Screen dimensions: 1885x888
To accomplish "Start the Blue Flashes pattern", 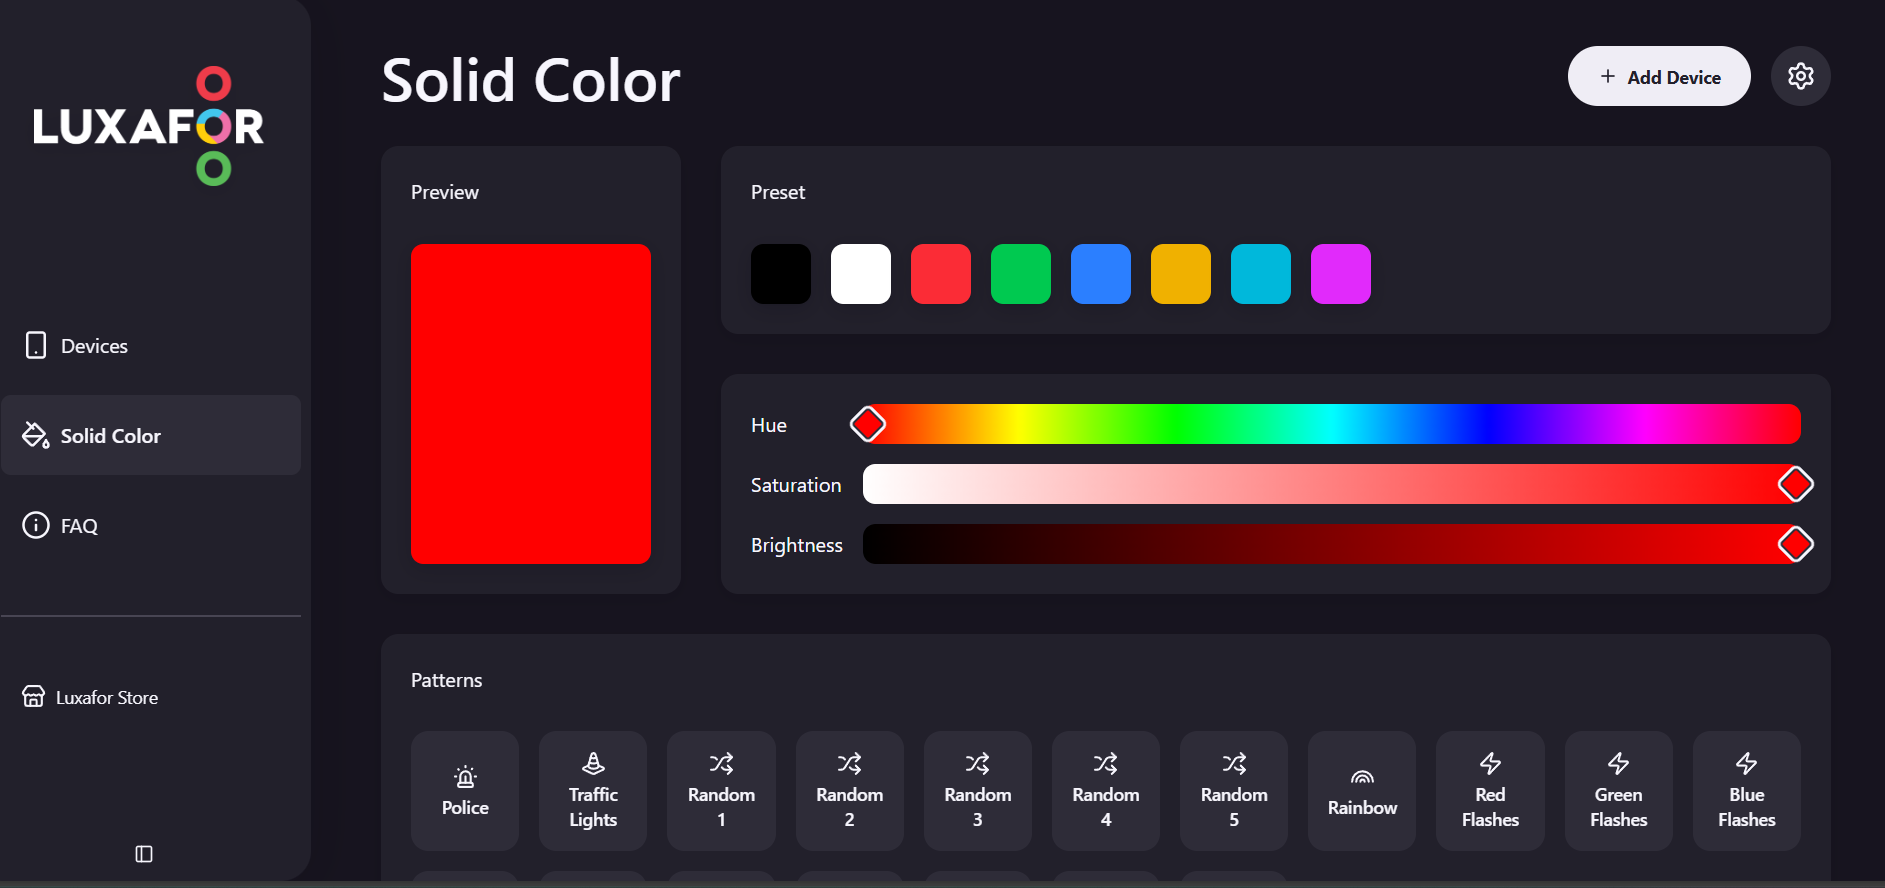I will (x=1746, y=791).
